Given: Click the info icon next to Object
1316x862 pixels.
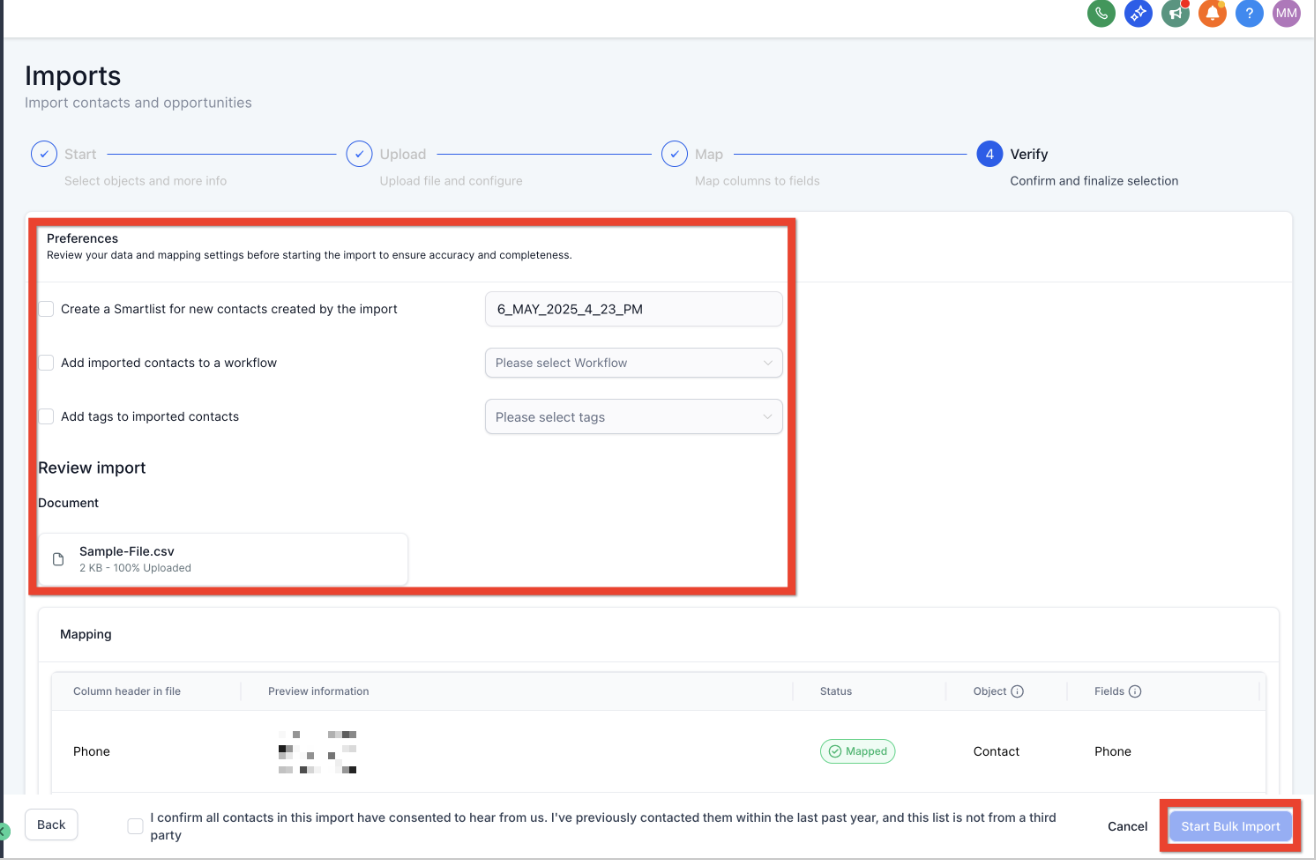Looking at the screenshot, I should [x=1017, y=691].
